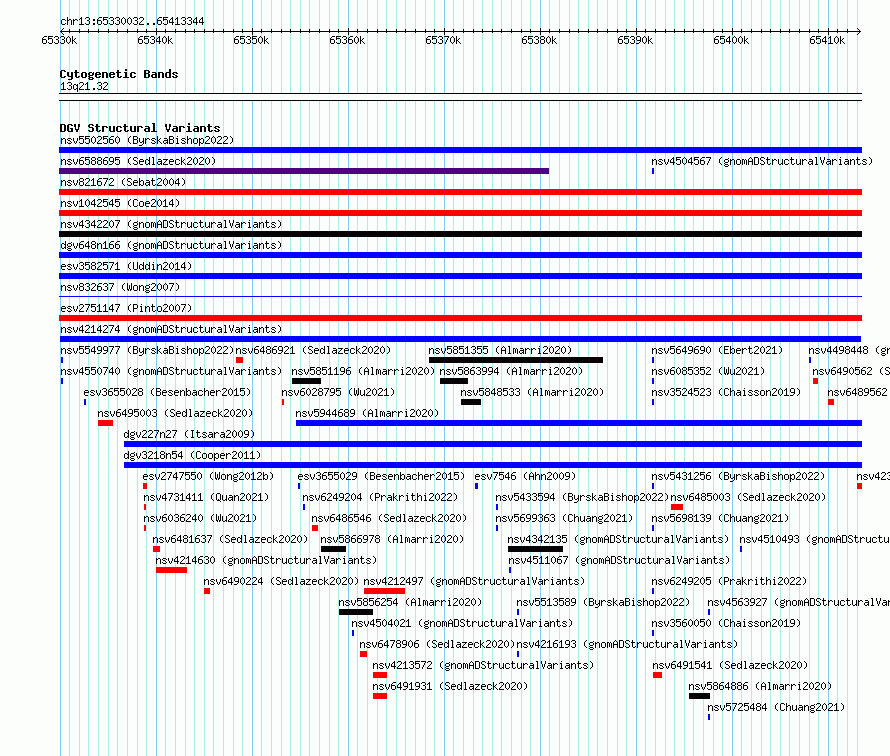Image resolution: width=890 pixels, height=756 pixels.
Task: Click the red nsv6485003 Sedlazeck2020 bar
Action: point(677,507)
